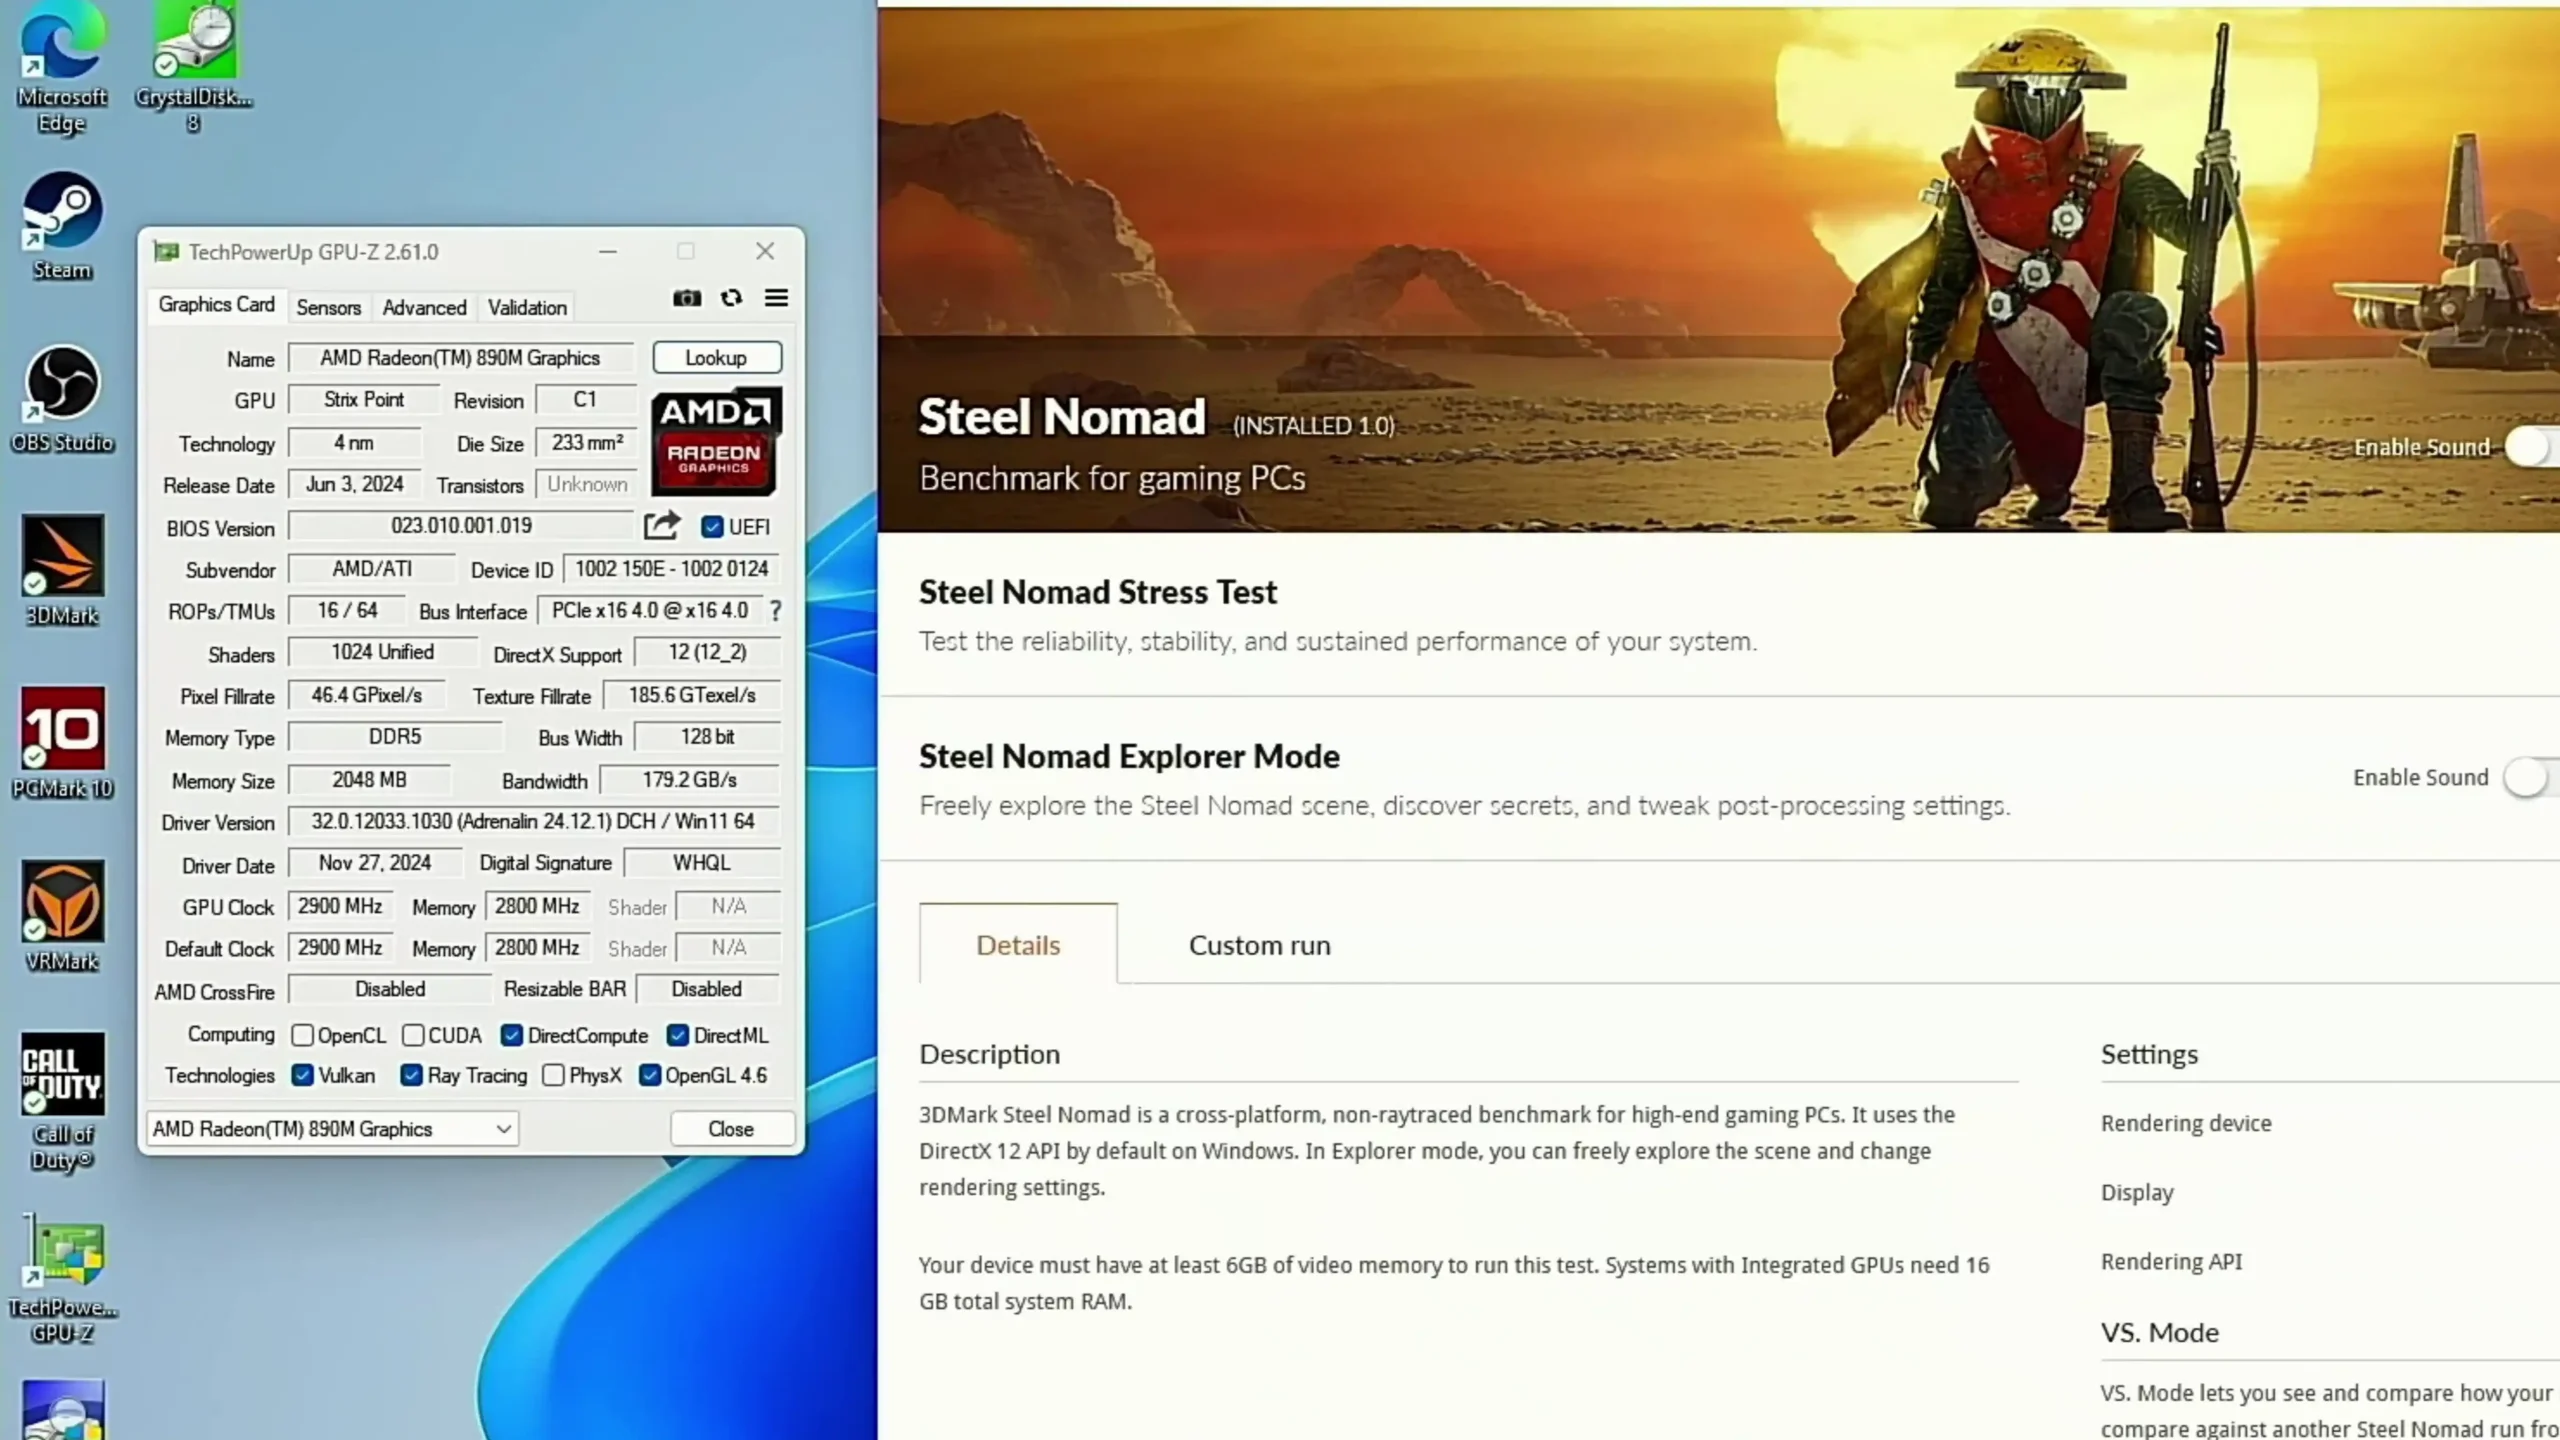The image size is (2560, 1440).
Task: Click the Memory Size 2048 MB value
Action: tap(369, 779)
